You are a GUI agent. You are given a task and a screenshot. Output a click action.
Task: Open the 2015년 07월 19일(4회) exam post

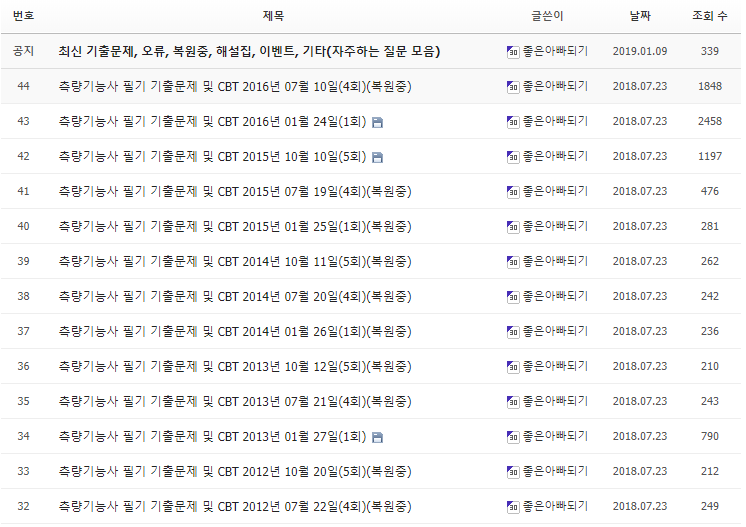click(234, 192)
